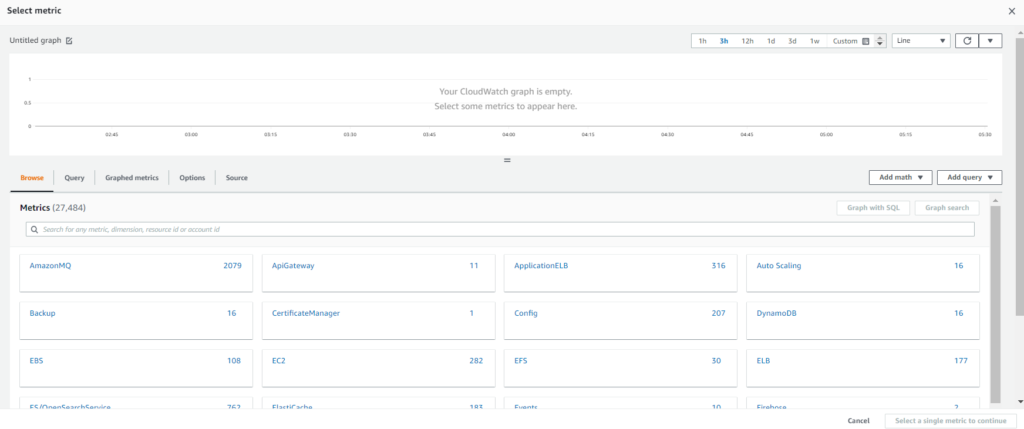1024x429 pixels.
Task: Edit the Untitled graph name pencil icon
Action: click(69, 40)
